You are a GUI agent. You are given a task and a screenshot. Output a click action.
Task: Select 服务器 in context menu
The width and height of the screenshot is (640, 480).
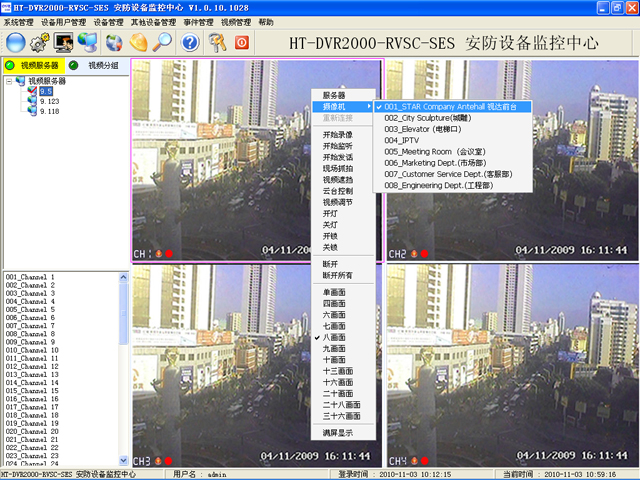pyautogui.click(x=343, y=95)
